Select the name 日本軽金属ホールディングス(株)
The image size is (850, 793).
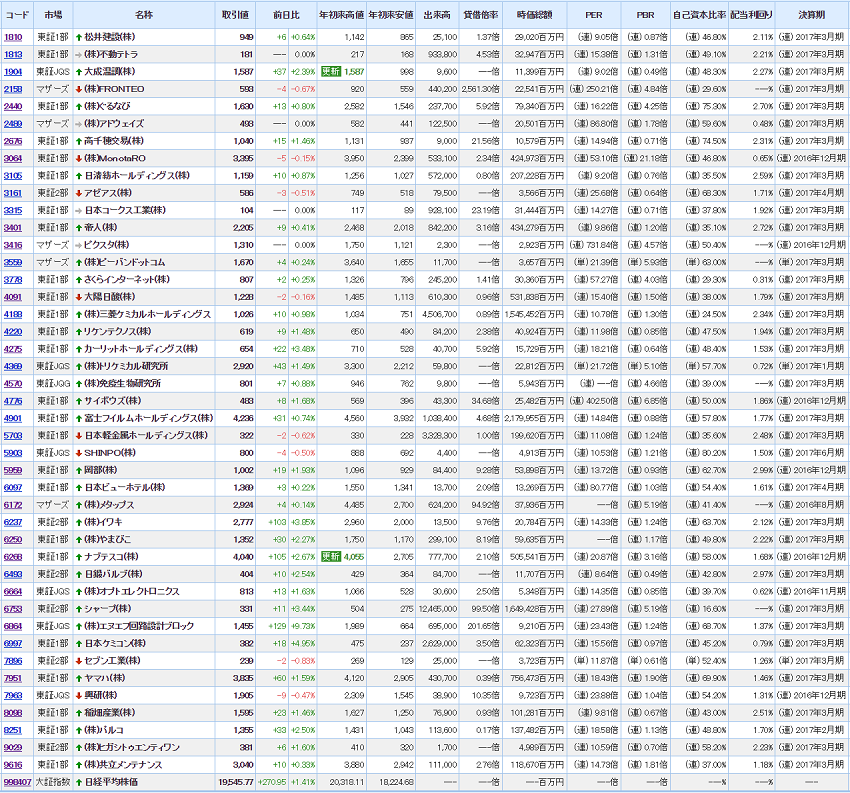tap(146, 436)
